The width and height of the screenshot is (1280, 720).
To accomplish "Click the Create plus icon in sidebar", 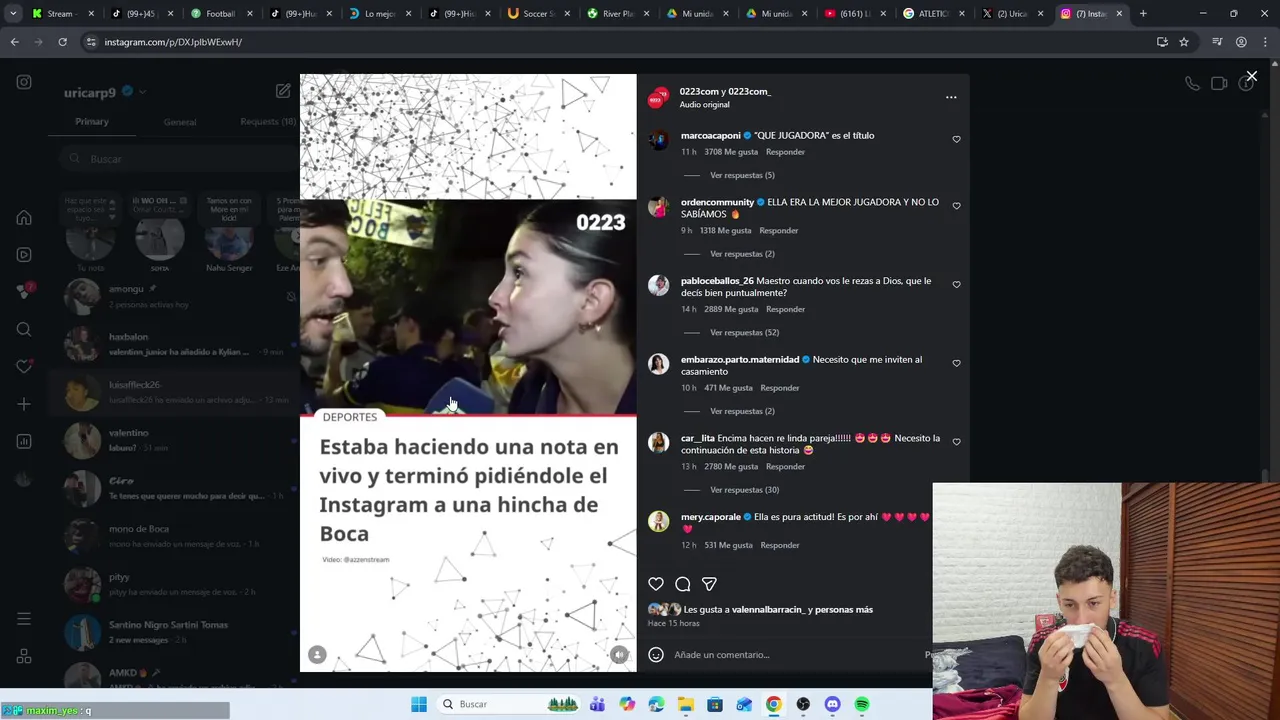I will click(24, 404).
